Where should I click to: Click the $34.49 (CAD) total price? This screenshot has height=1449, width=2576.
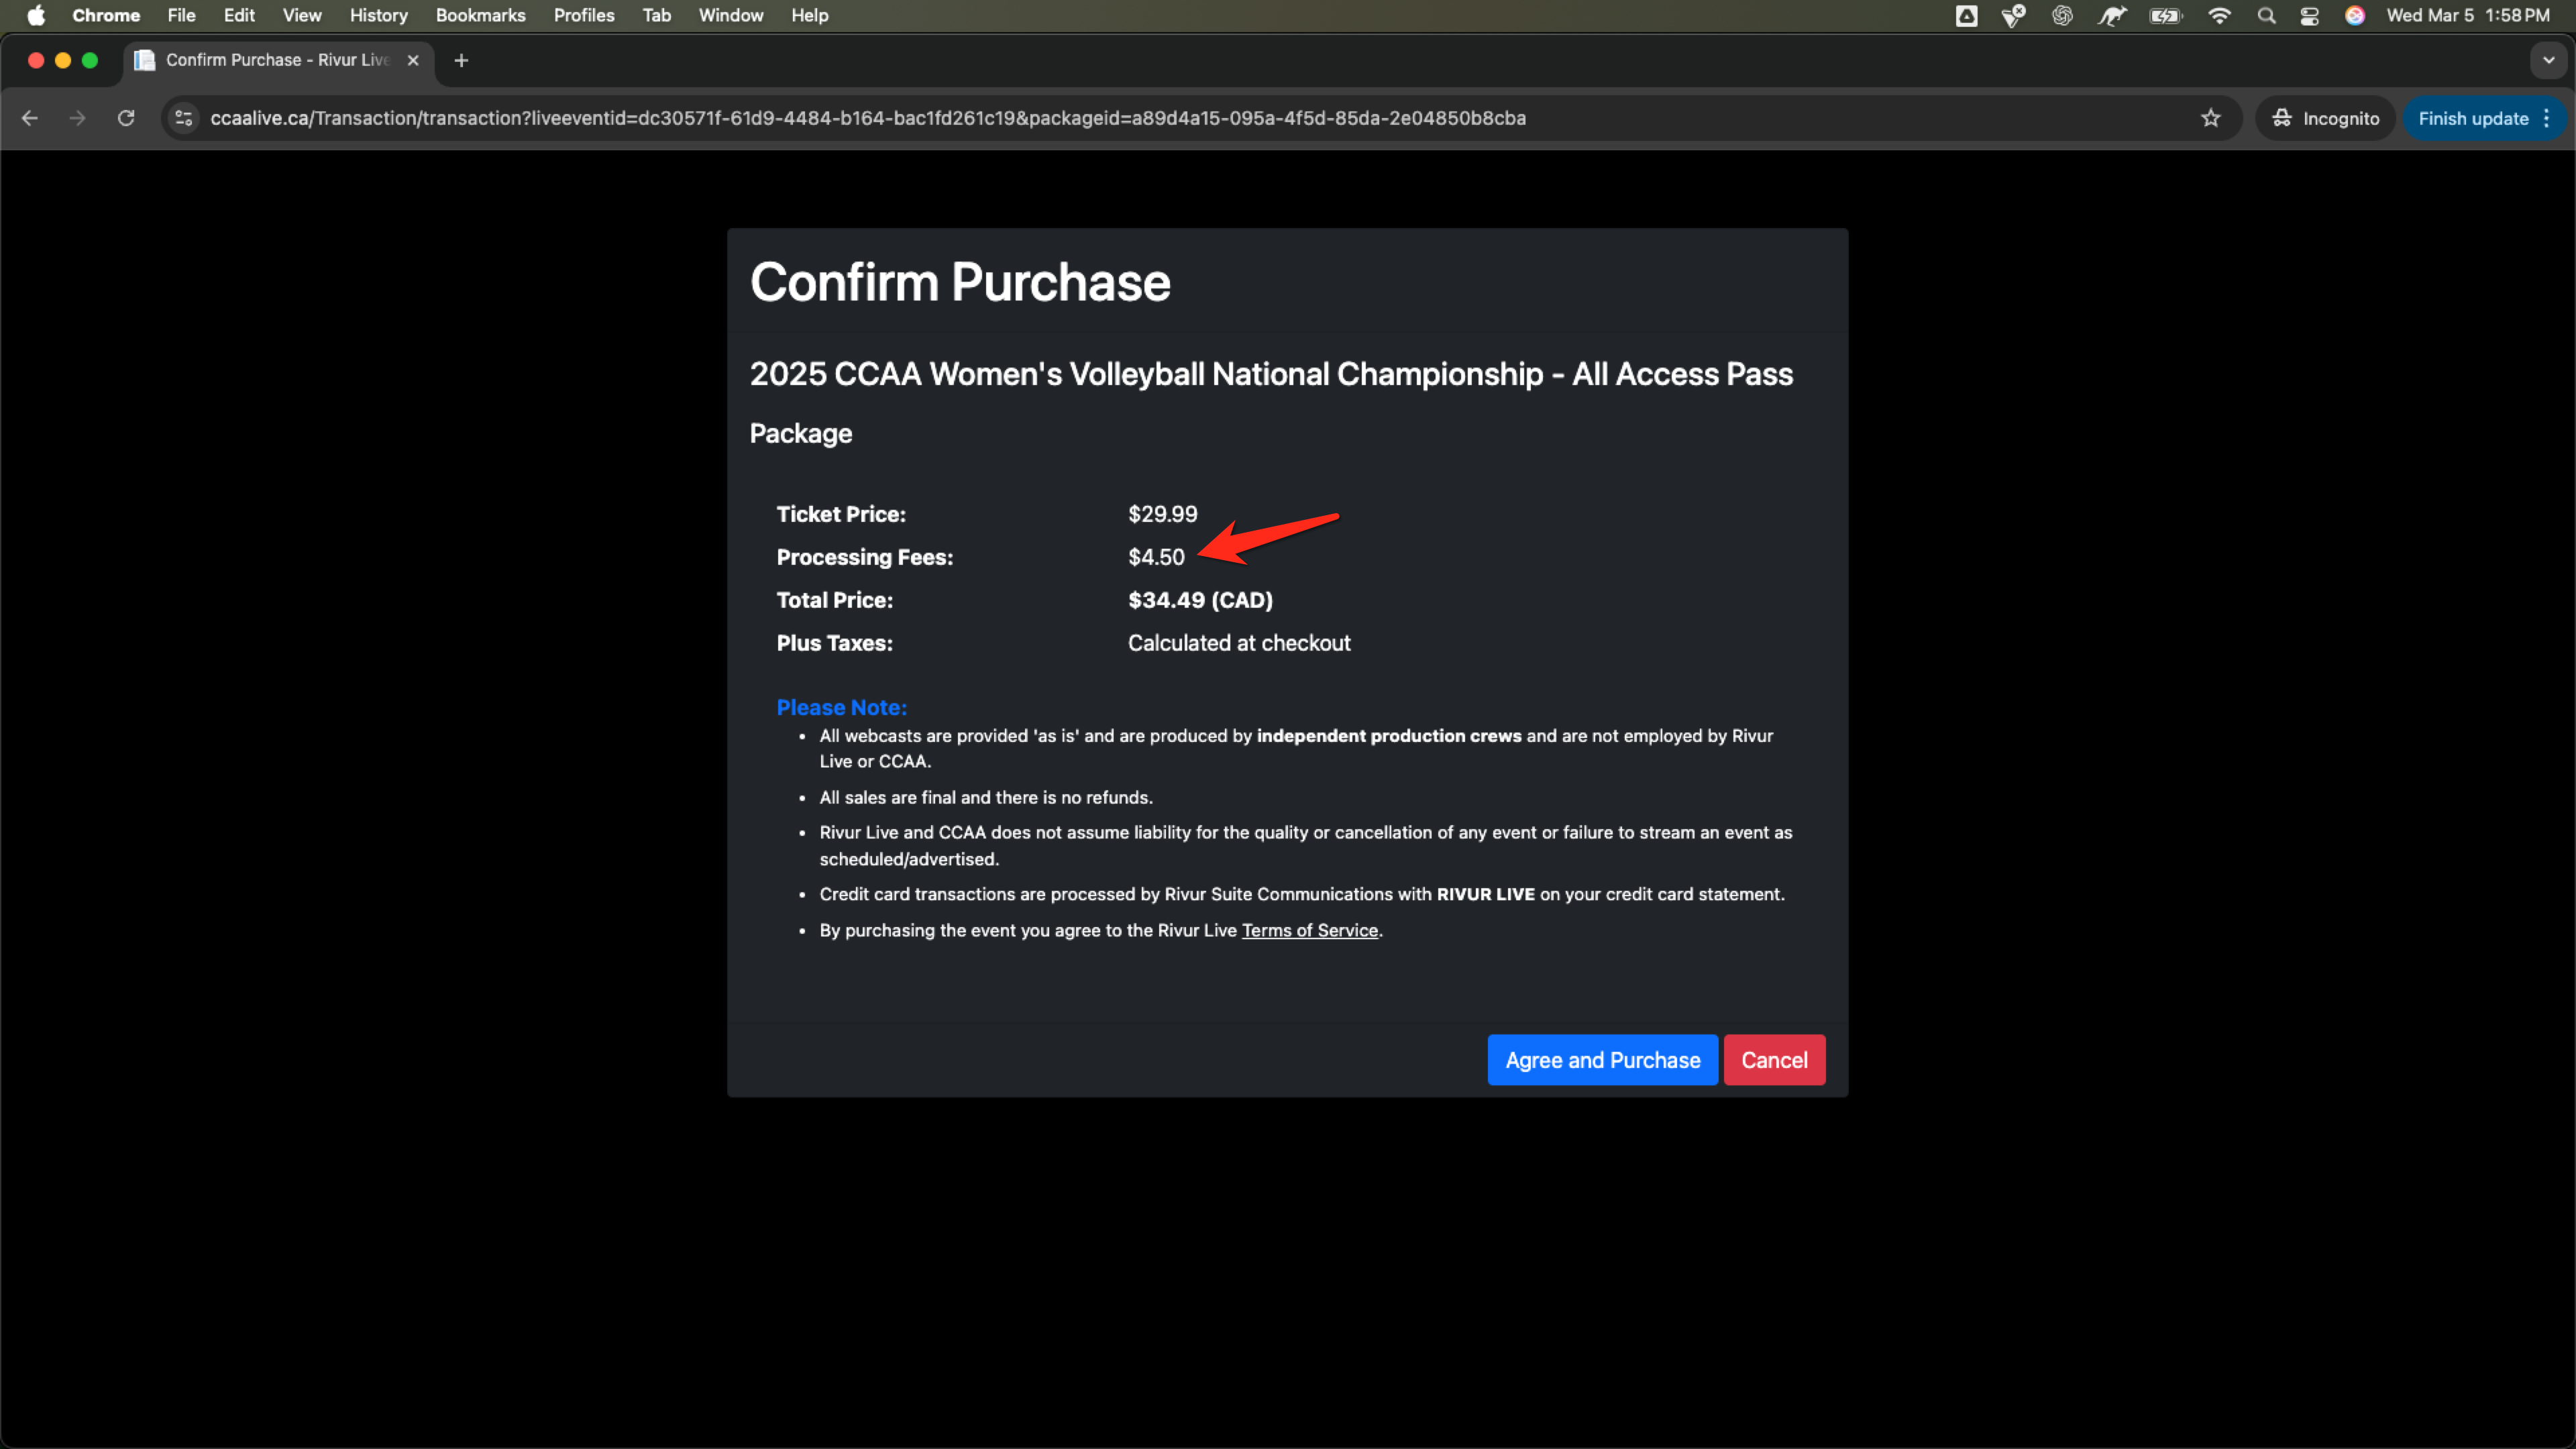(x=1200, y=600)
